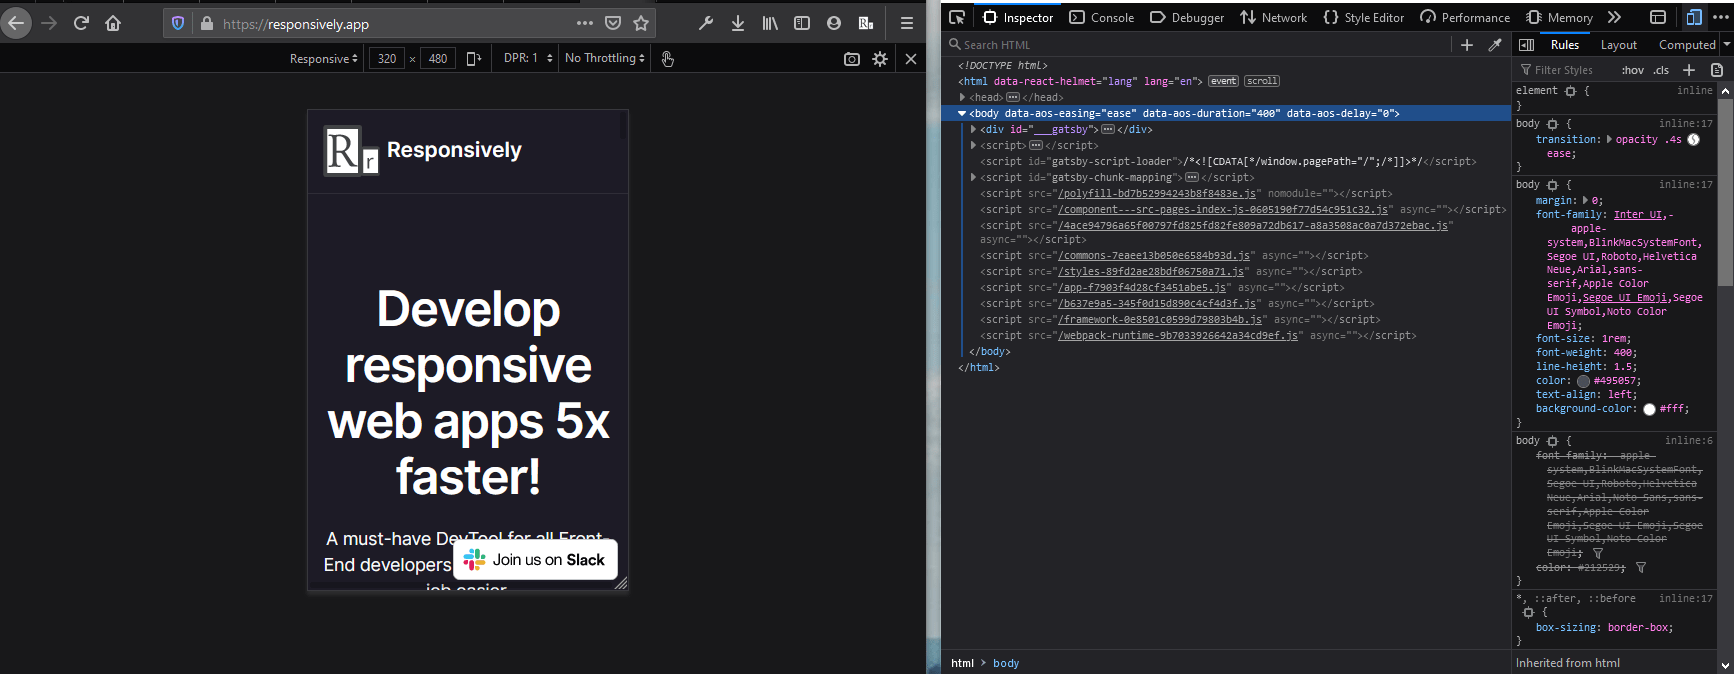
Task: Open Firefox account menu
Action: 834,23
